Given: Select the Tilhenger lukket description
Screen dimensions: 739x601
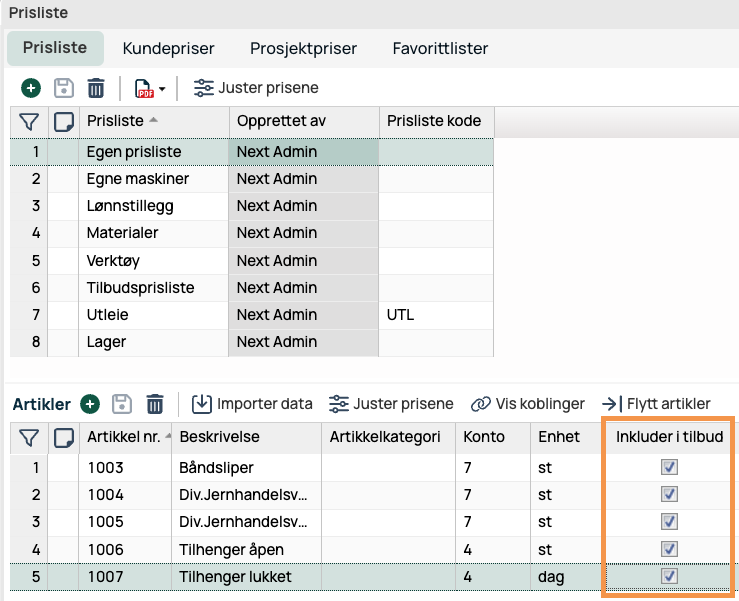Looking at the screenshot, I should click(x=235, y=576).
